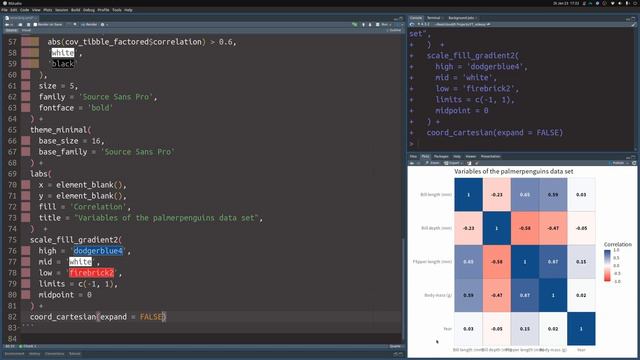Open the Viewer tab
This screenshot has height=360, width=640.
click(471, 156)
